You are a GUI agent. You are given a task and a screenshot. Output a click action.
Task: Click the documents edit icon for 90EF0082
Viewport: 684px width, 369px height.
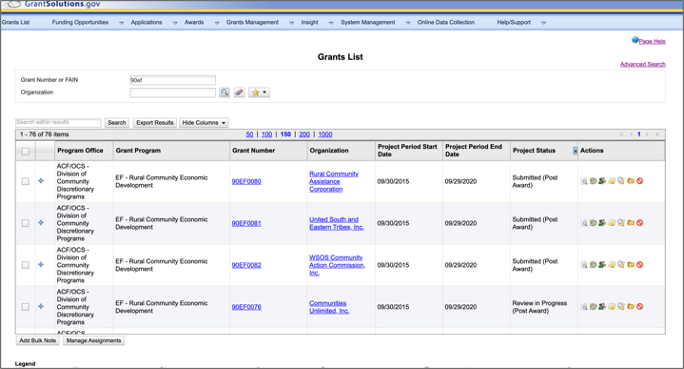tap(593, 265)
